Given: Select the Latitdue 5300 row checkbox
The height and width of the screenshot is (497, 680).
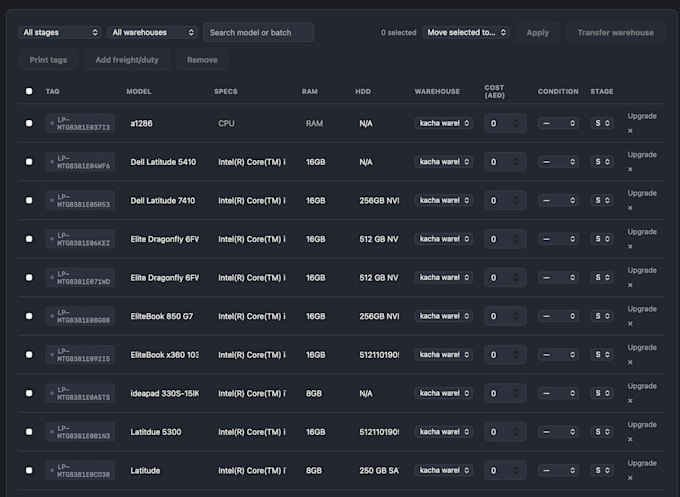Looking at the screenshot, I should (29, 432).
